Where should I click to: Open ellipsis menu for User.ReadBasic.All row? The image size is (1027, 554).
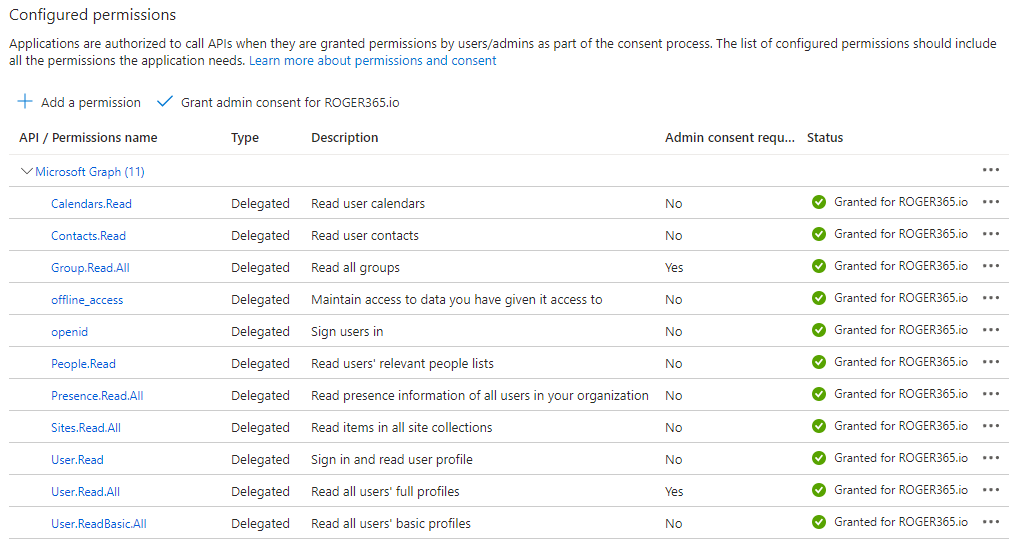pos(991,522)
